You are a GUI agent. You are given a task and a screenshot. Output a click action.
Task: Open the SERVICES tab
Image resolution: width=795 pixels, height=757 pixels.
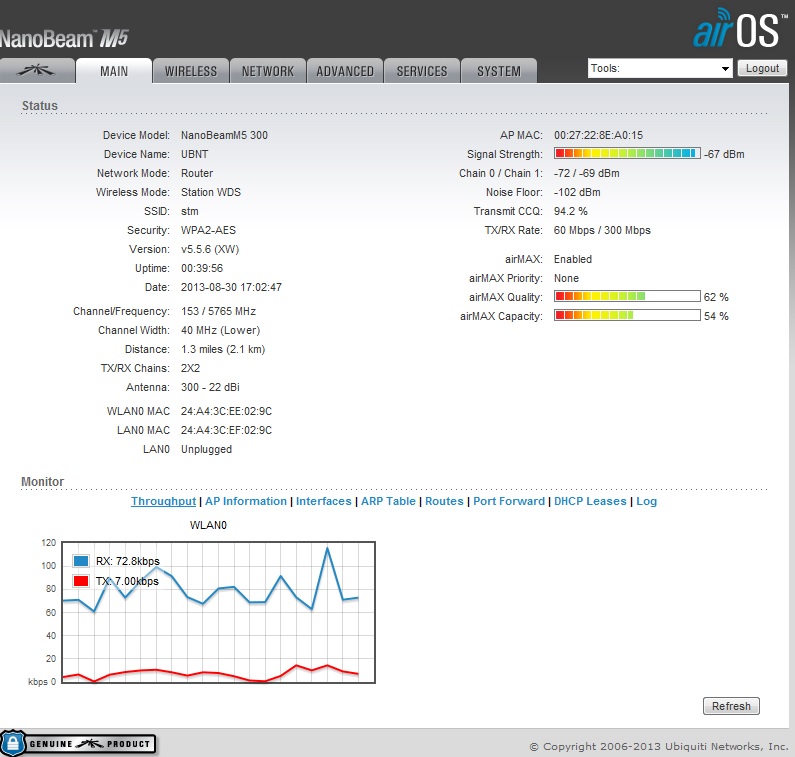(x=422, y=71)
